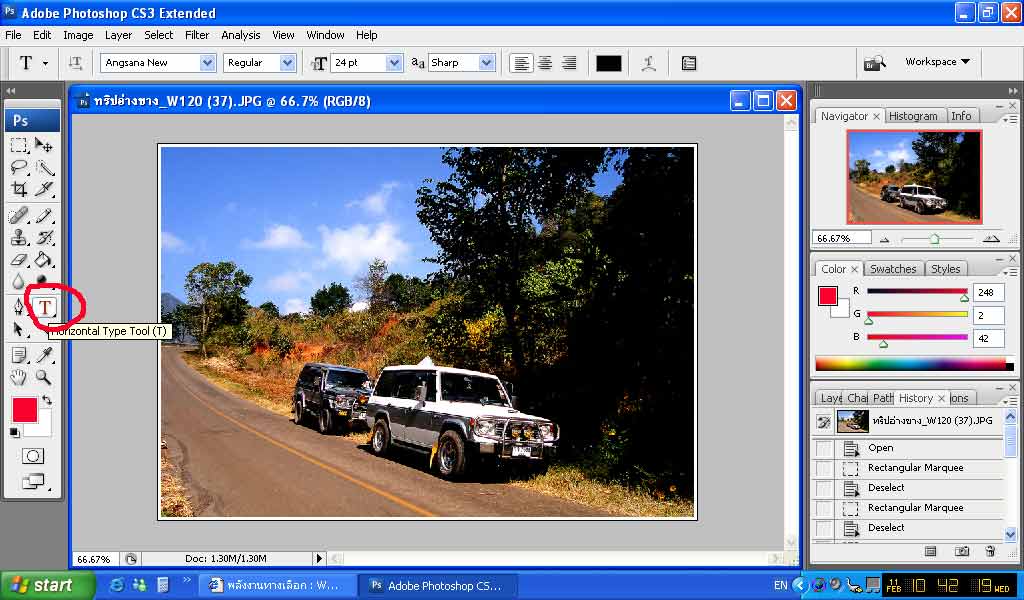Click the Windows start button
The width and height of the screenshot is (1024, 600).
[x=47, y=585]
